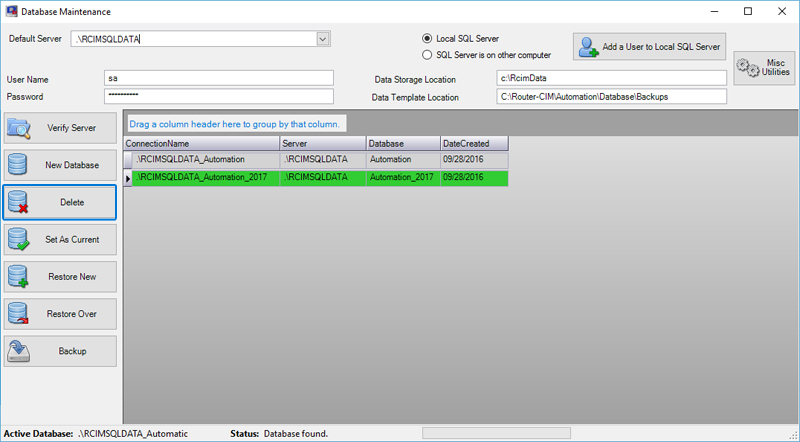The image size is (800, 442).
Task: Edit the Data Storage Location field
Action: coord(610,78)
